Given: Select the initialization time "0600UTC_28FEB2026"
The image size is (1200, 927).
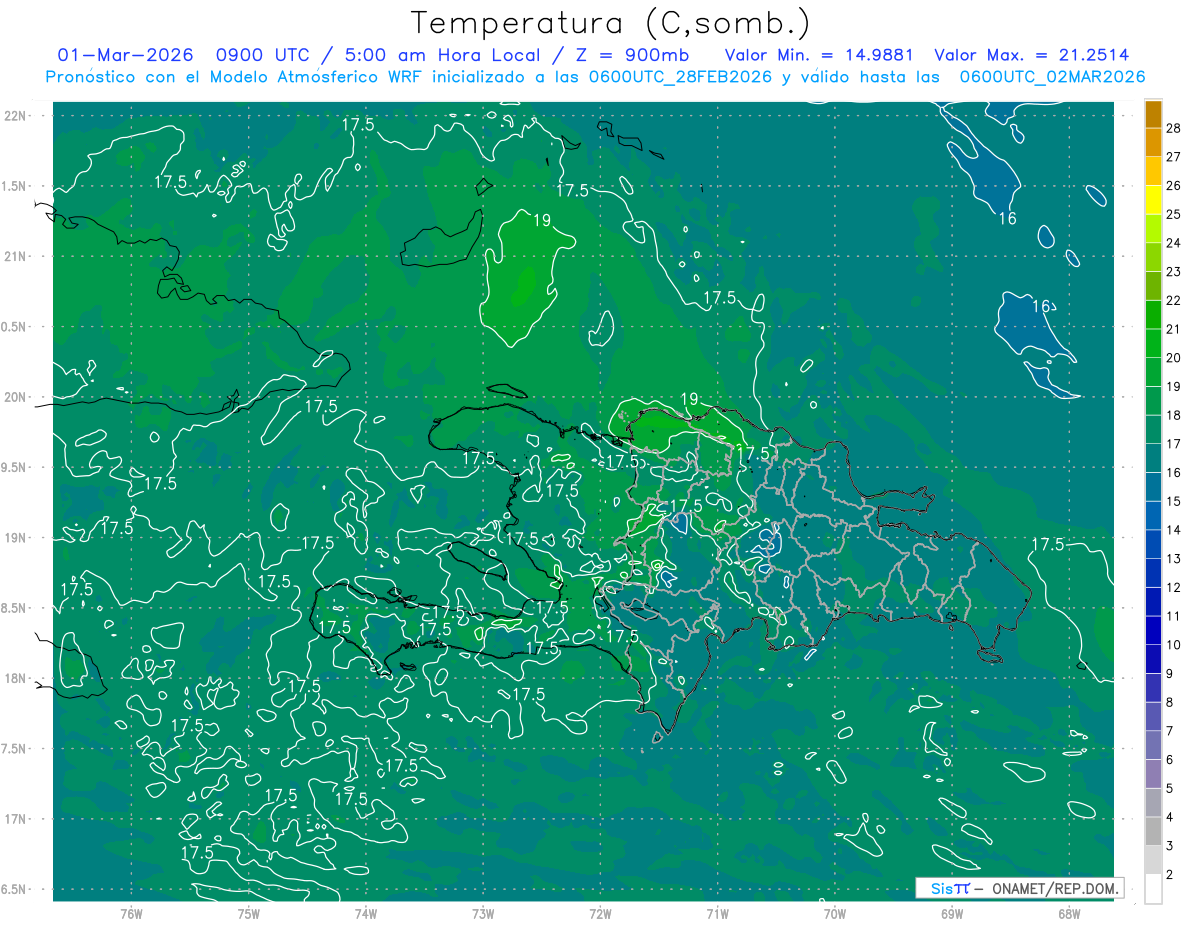Looking at the screenshot, I should point(679,77).
